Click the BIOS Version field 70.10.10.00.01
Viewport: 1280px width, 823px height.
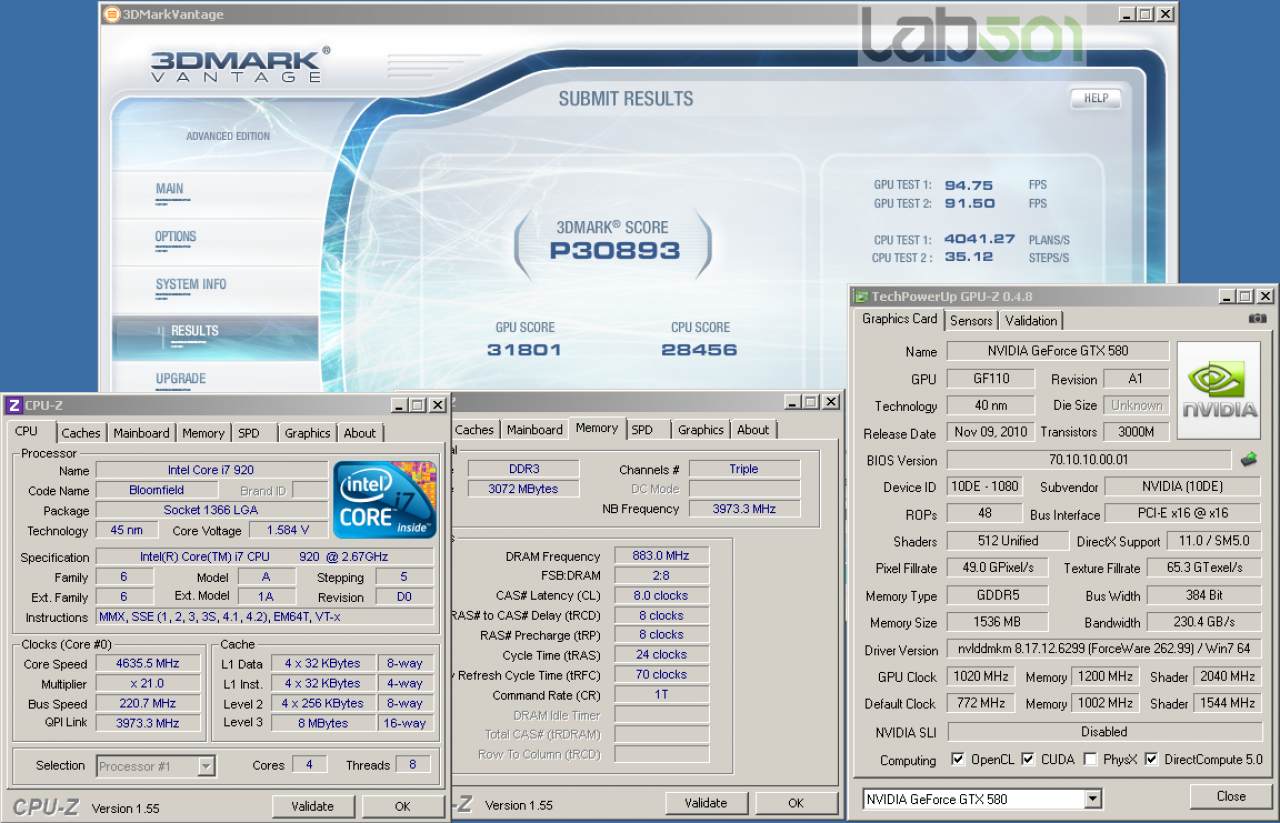coord(1088,460)
